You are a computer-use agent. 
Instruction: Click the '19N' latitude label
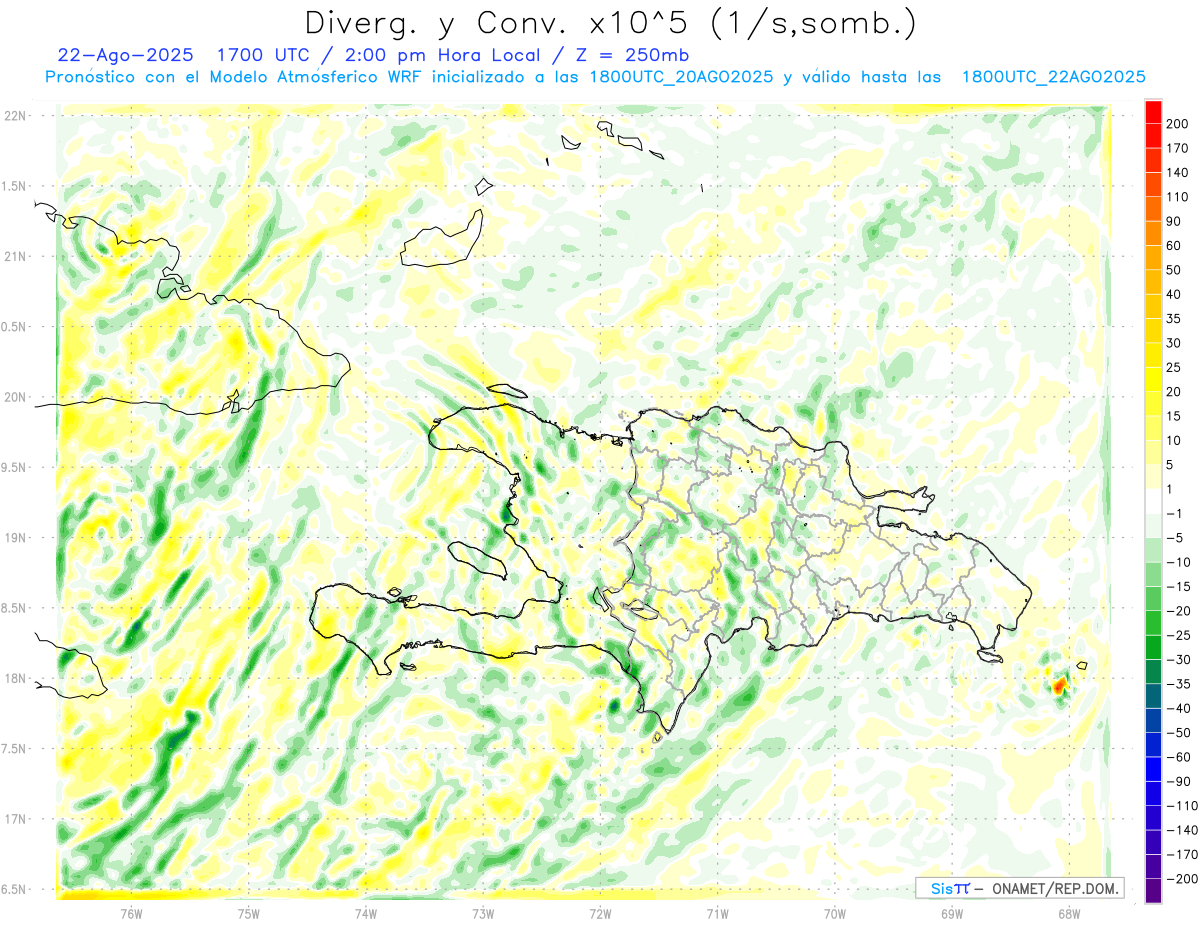click(x=15, y=538)
